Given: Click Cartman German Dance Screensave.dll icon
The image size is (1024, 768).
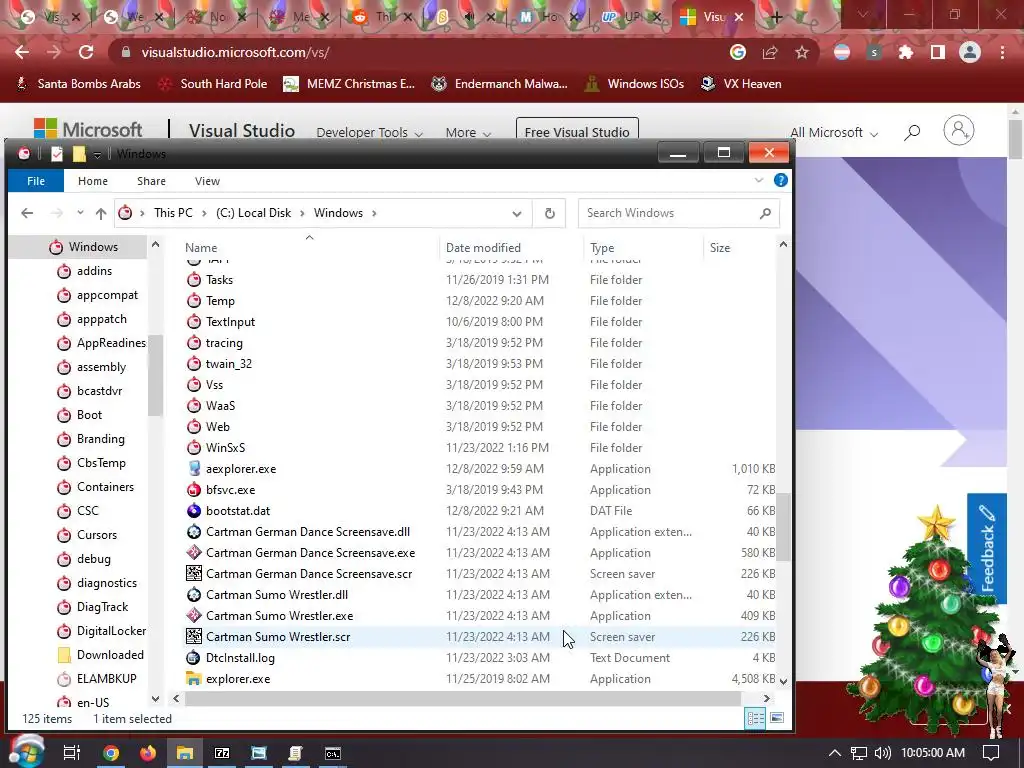Looking at the screenshot, I should click(x=194, y=532).
